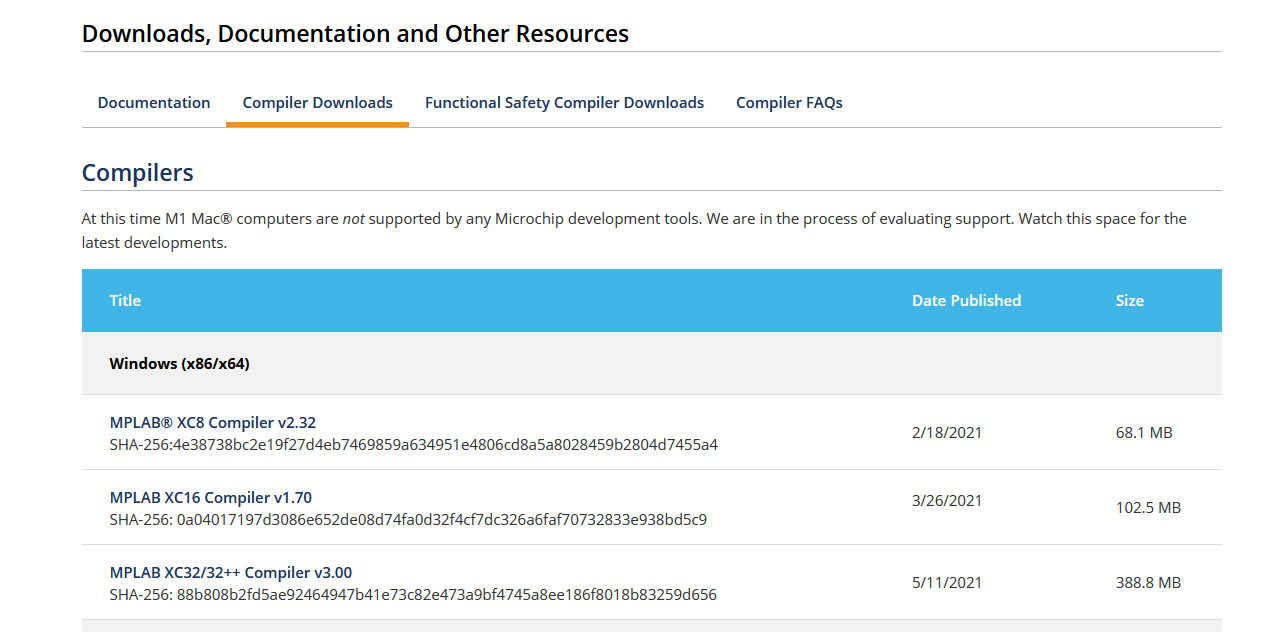
Task: Click the M1 Mac support notice paragraph
Action: point(634,230)
